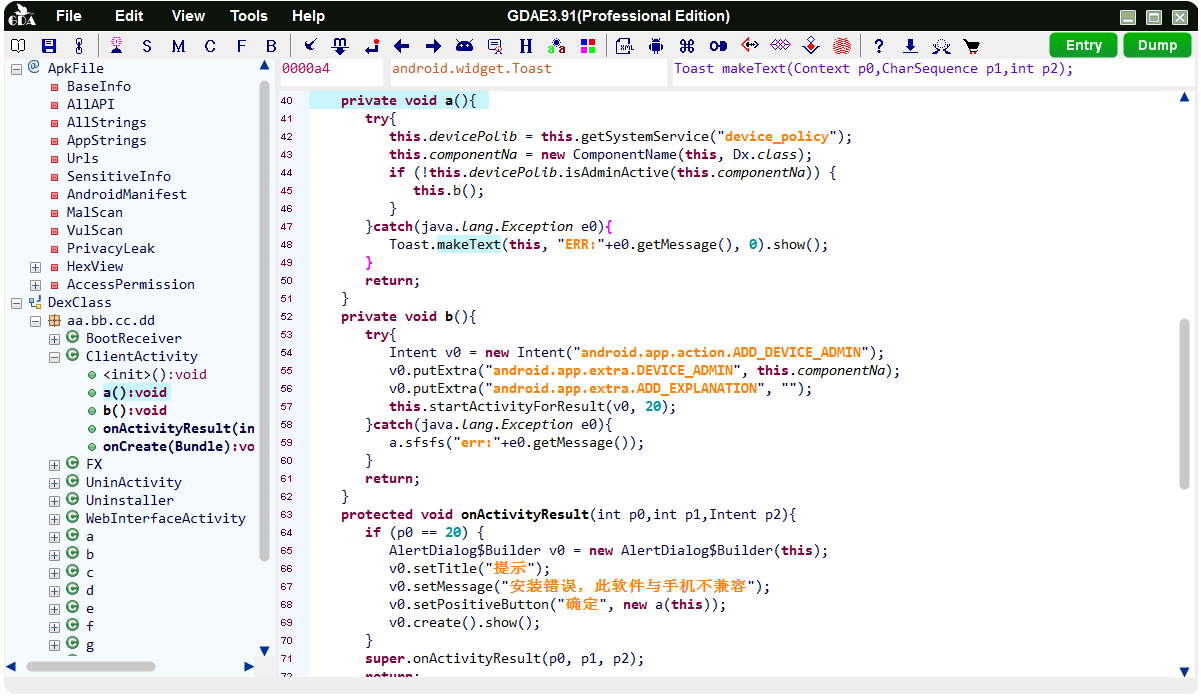Click the purple interlocked diamonds icon

coord(781,46)
